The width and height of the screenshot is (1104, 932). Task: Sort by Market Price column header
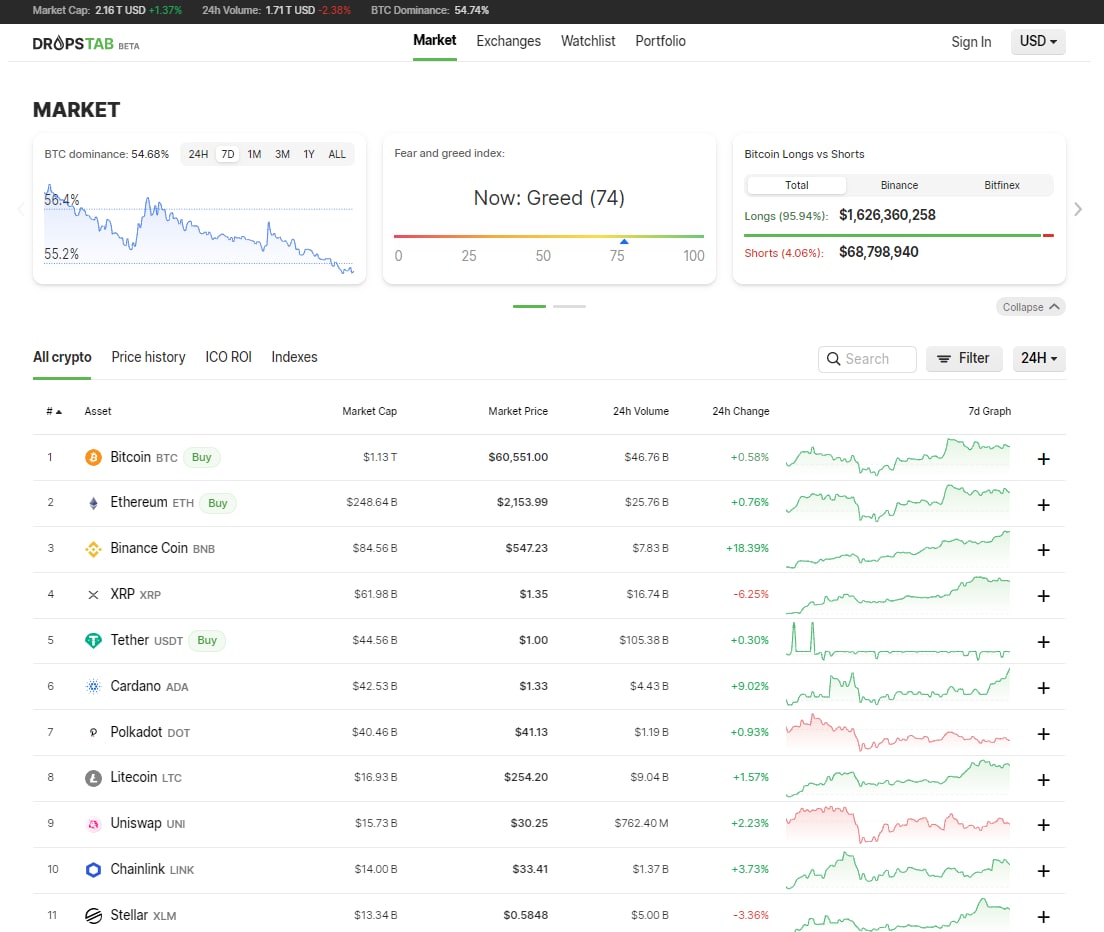(x=518, y=411)
